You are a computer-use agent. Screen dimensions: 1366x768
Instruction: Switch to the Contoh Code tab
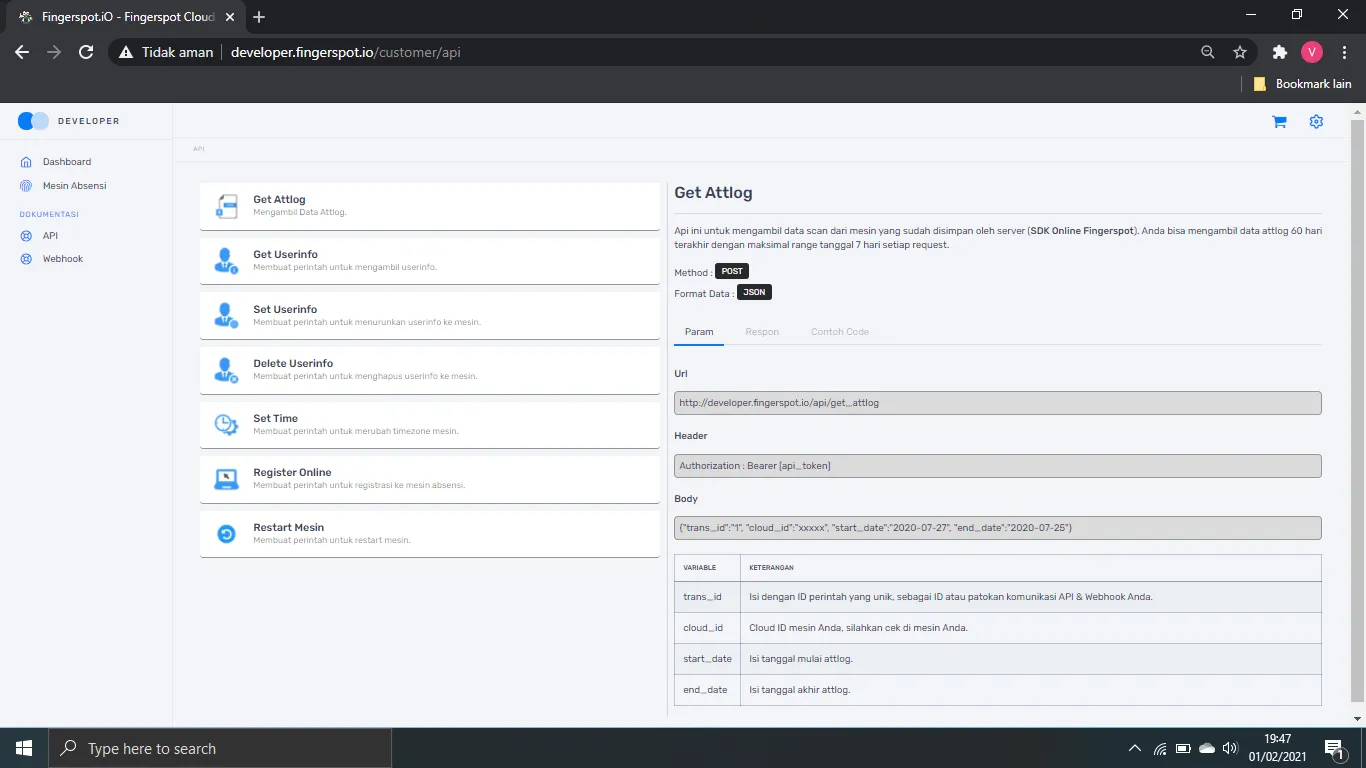coord(840,332)
